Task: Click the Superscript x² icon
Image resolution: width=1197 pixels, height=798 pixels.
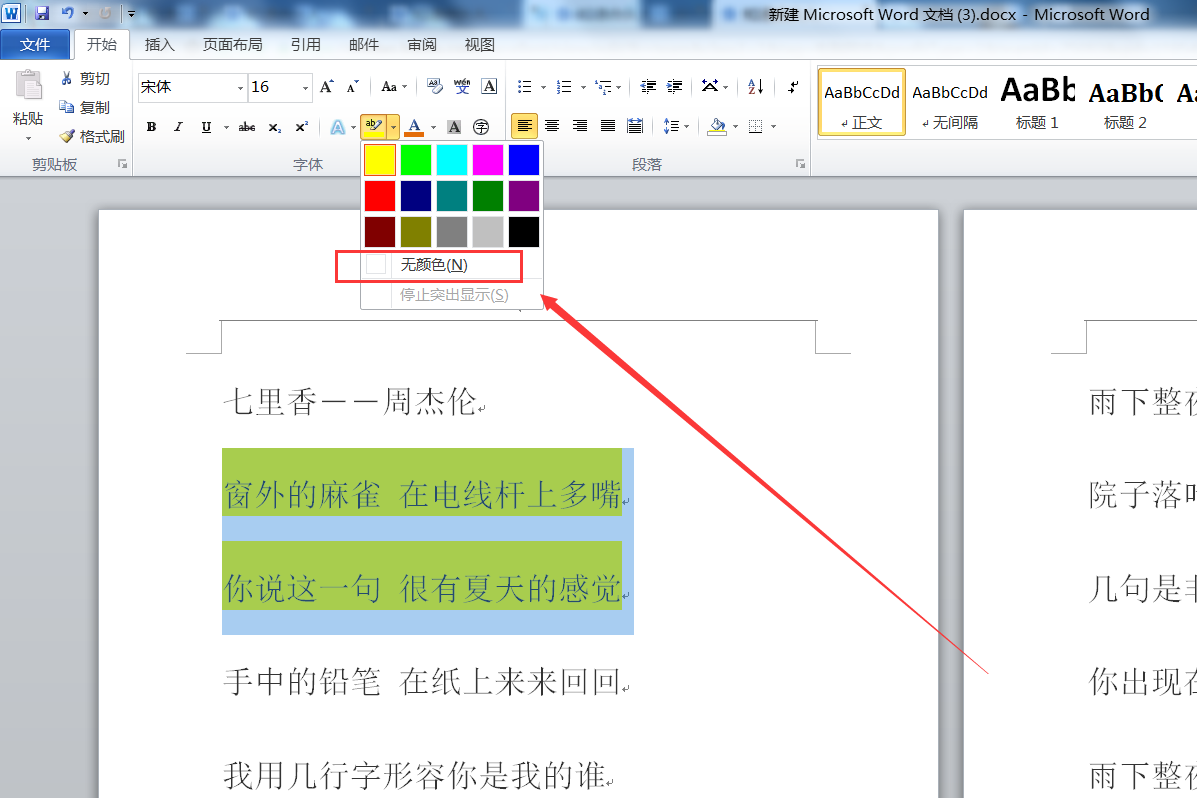Action: (302, 127)
